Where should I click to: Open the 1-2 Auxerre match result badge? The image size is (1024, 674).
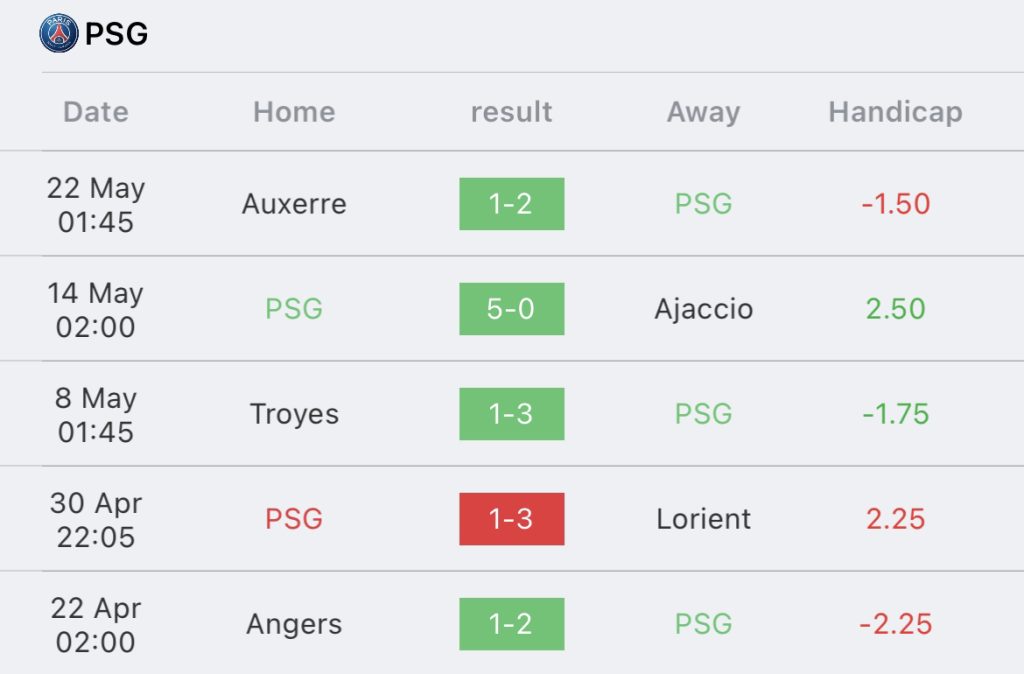pyautogui.click(x=511, y=204)
